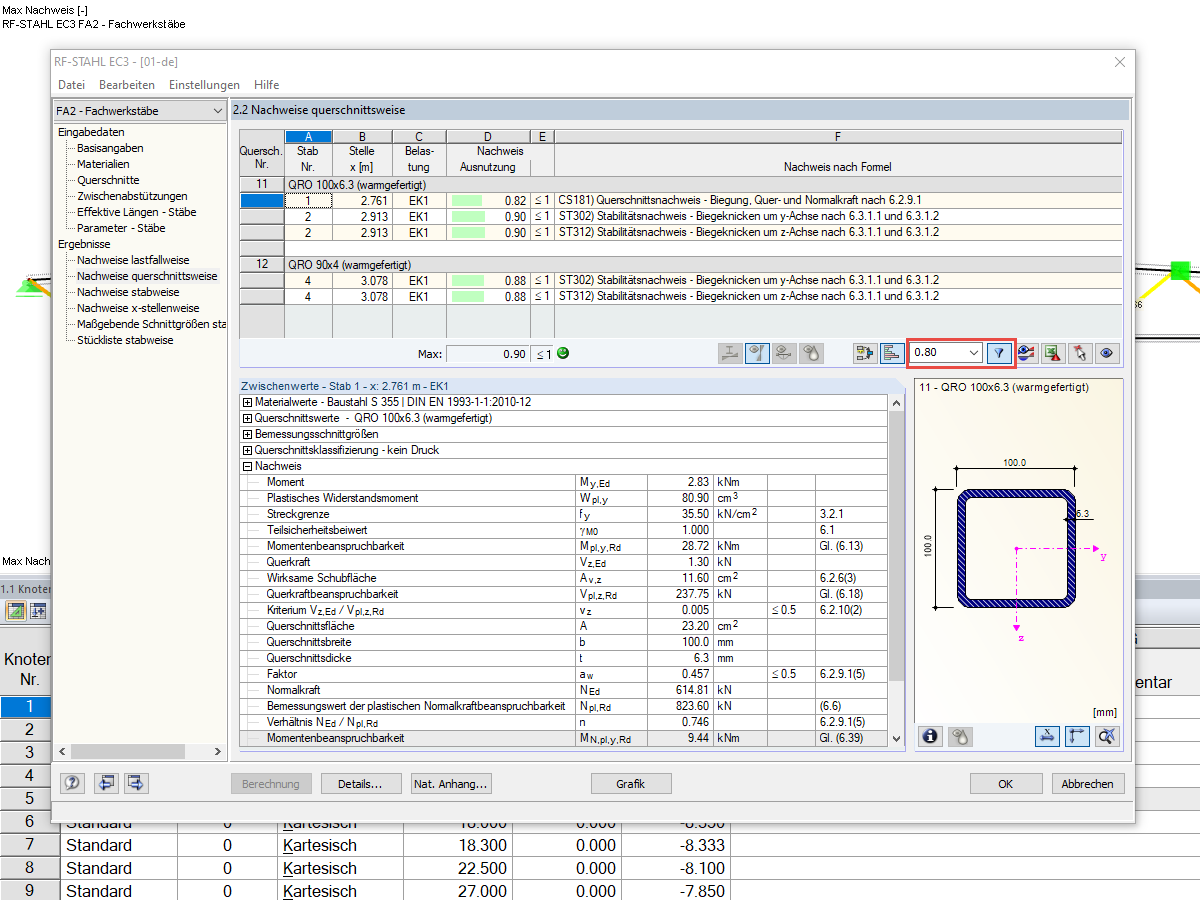Click the filter funnel icon beside 0.80

pos(998,353)
